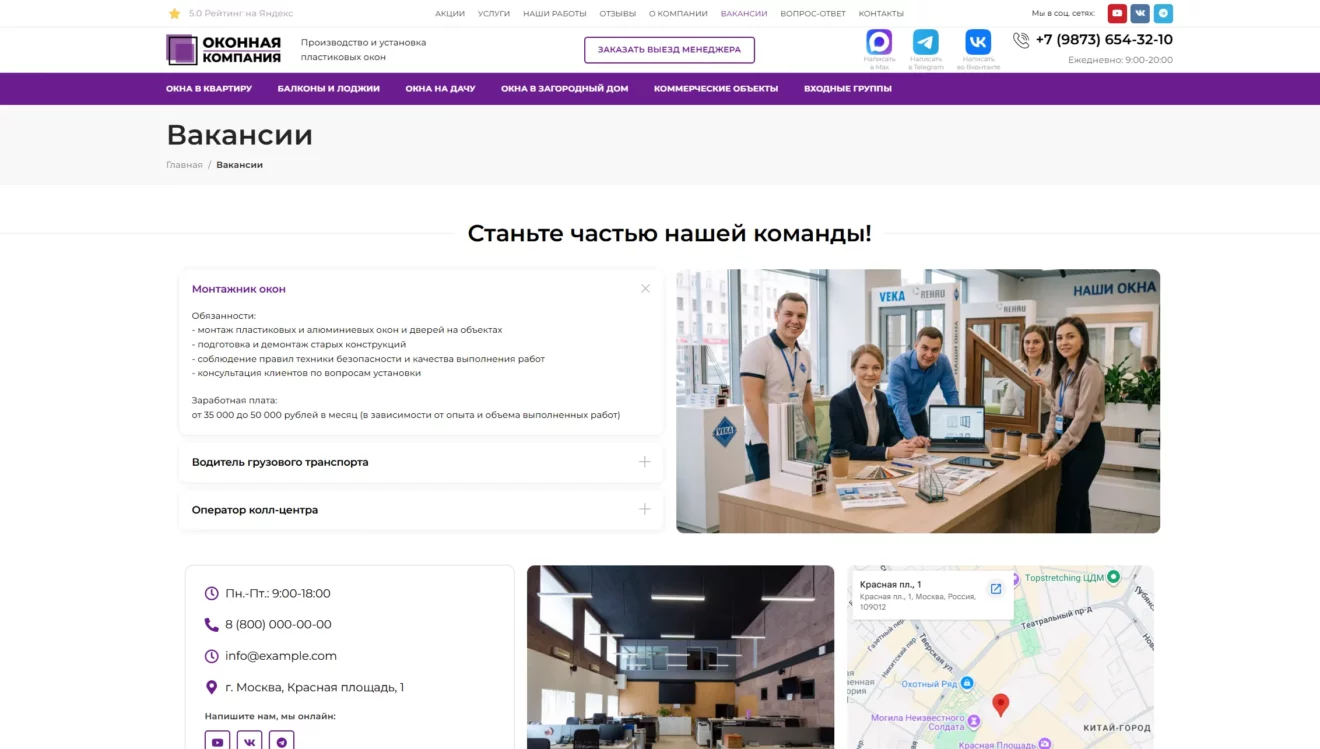
Task: Click the purple phone icon beside 8 (800) number
Action: click(x=211, y=625)
